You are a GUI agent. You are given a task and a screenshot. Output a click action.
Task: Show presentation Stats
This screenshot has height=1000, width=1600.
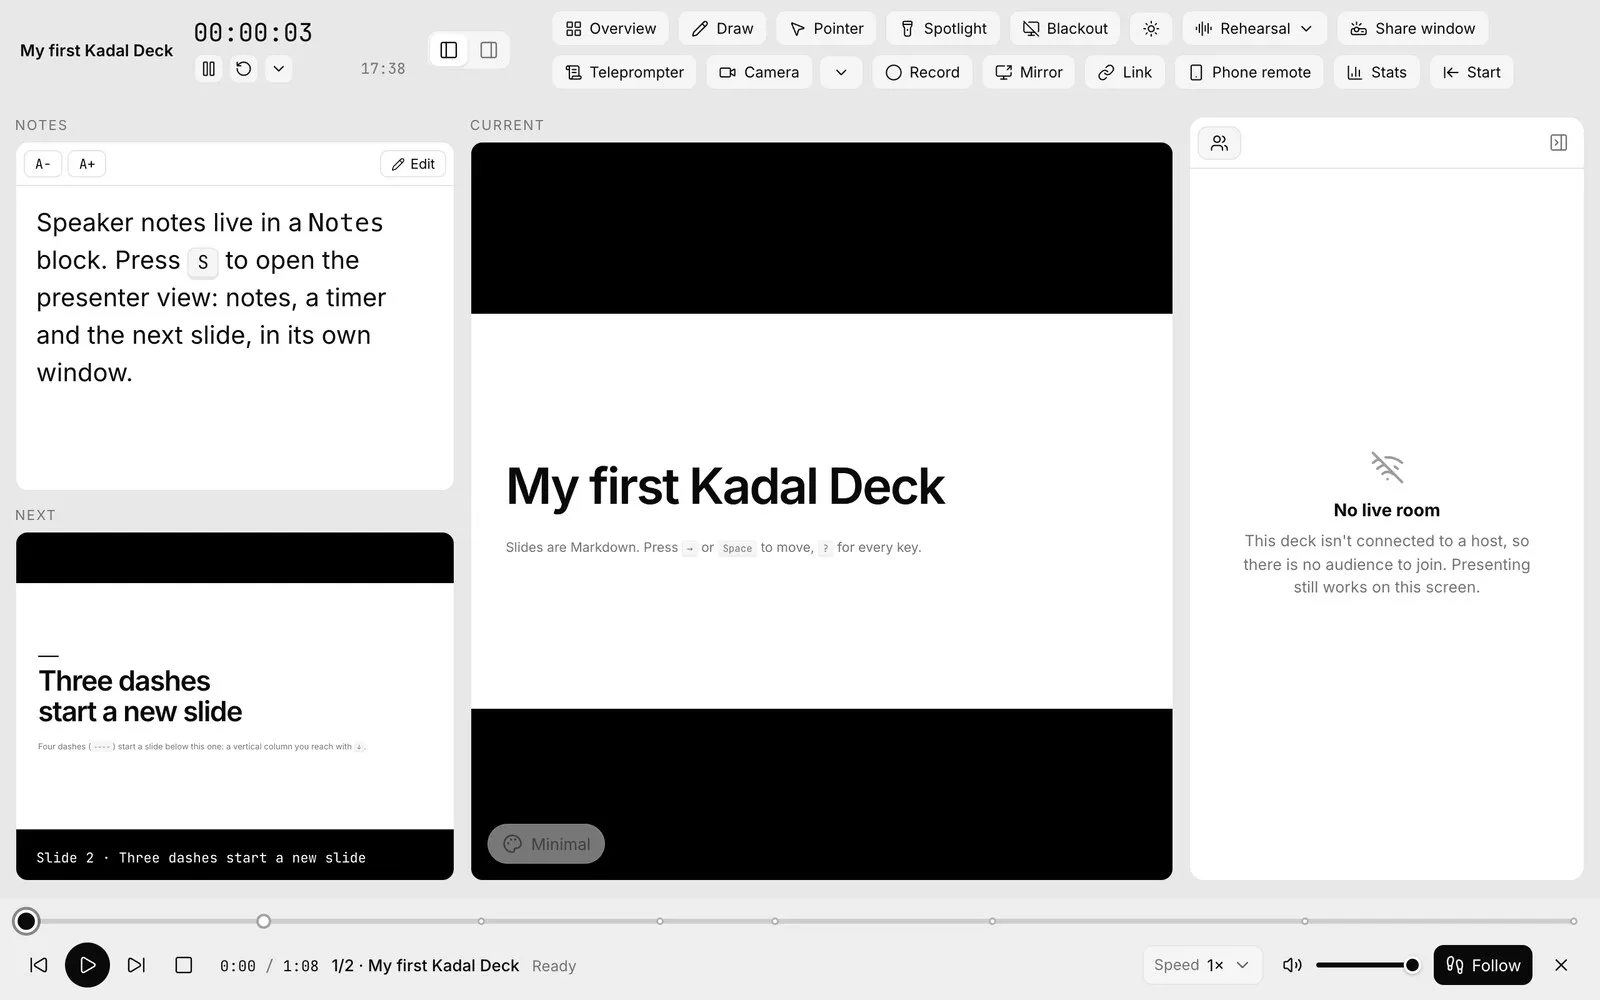click(1377, 72)
